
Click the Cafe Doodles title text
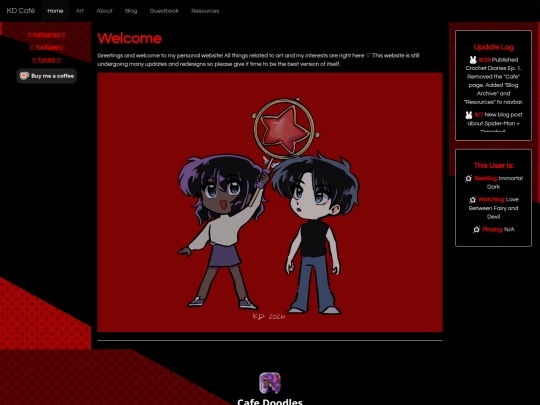[x=270, y=402]
